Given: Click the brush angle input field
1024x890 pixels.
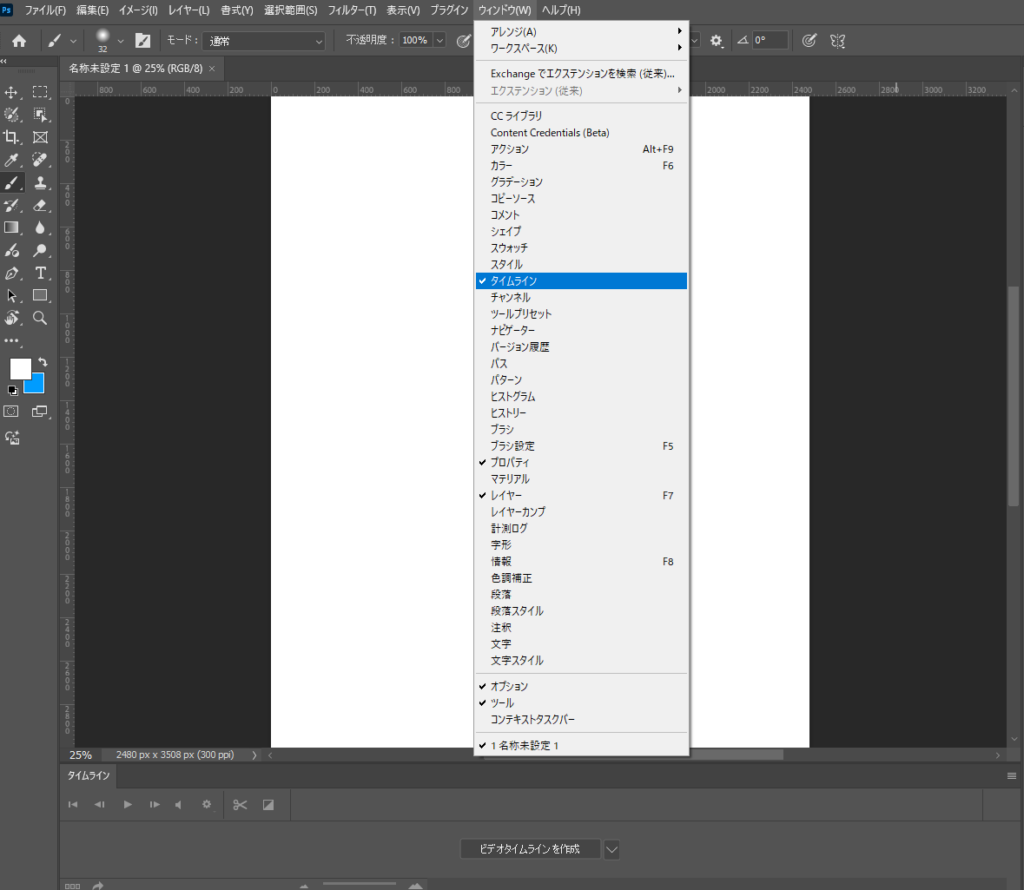Looking at the screenshot, I should click(769, 41).
